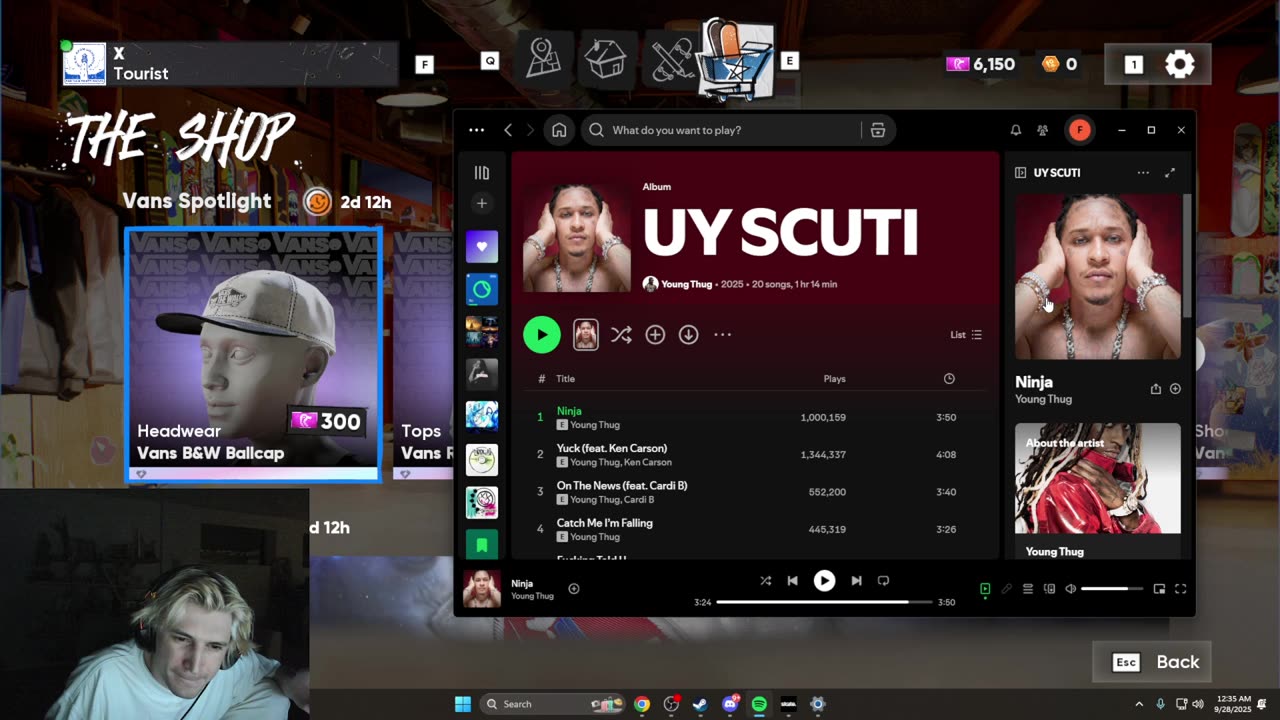Open game map icon in top bar
The height and width of the screenshot is (720, 1280).
coord(544,58)
